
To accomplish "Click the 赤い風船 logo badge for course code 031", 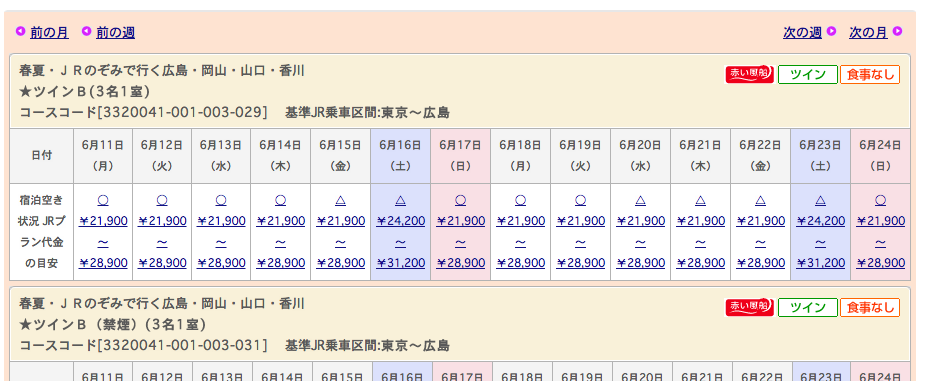I will [x=749, y=307].
